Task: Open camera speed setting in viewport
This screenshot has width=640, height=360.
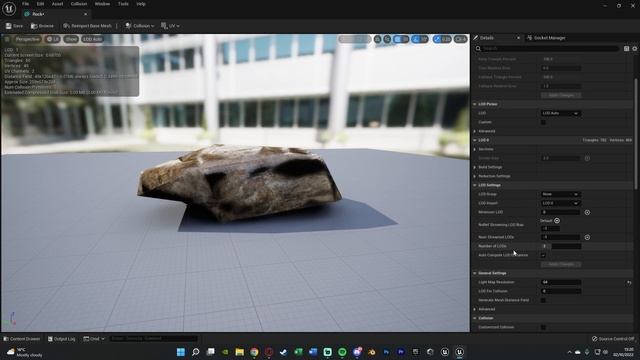Action: [460, 39]
